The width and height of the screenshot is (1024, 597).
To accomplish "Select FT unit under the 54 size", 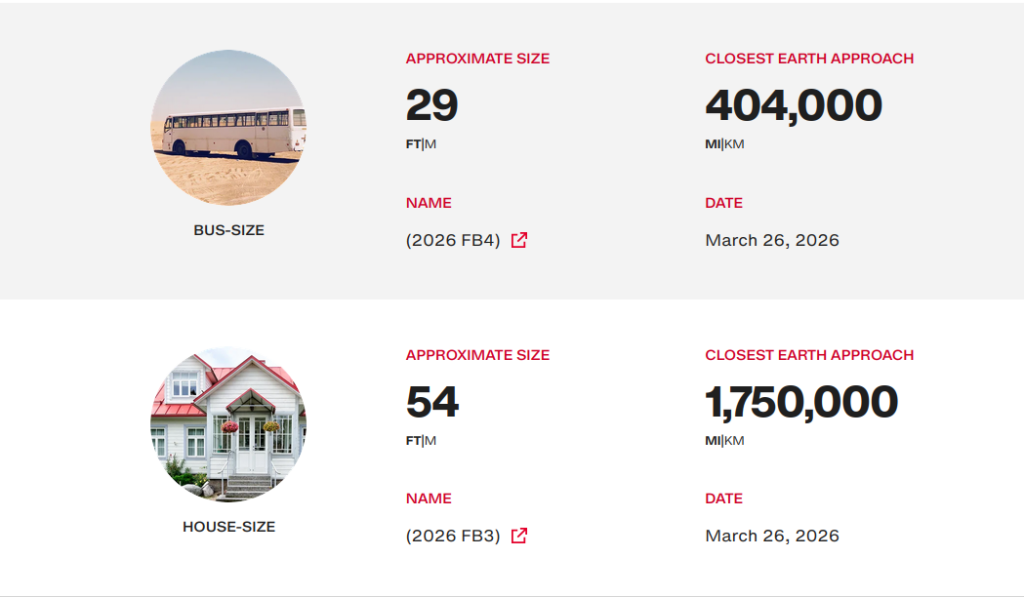I will (413, 441).
